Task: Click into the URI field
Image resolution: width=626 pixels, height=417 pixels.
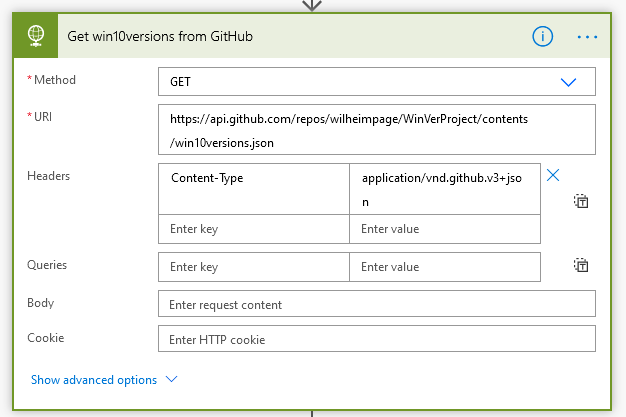Action: pos(376,130)
